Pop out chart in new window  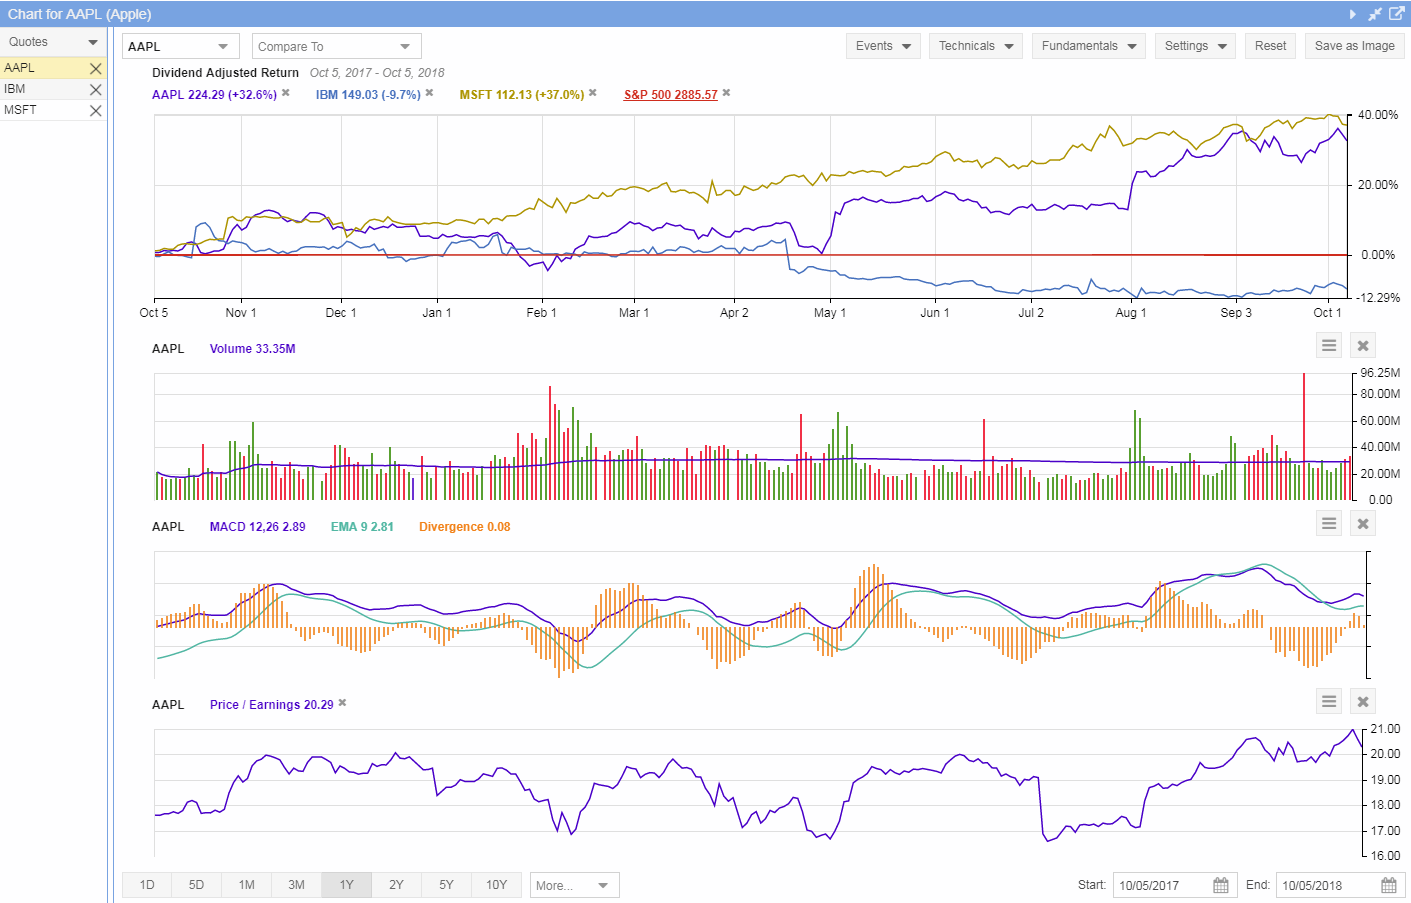[1397, 14]
